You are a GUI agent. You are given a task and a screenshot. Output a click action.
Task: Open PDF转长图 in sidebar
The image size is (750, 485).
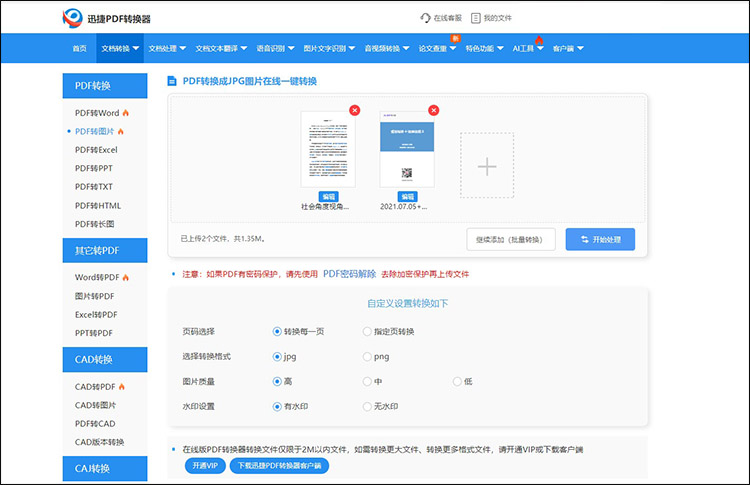tap(95, 224)
